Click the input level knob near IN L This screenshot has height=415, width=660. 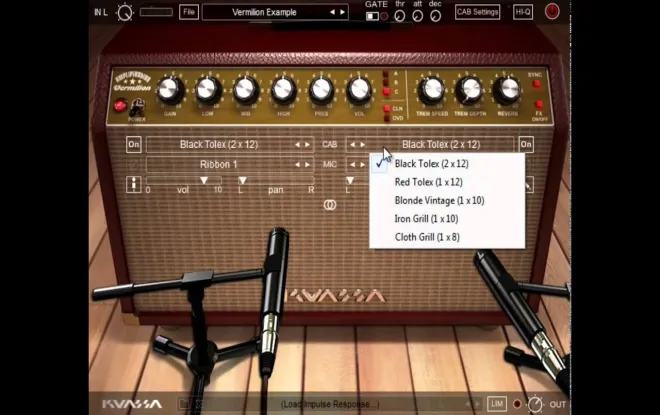pos(125,12)
